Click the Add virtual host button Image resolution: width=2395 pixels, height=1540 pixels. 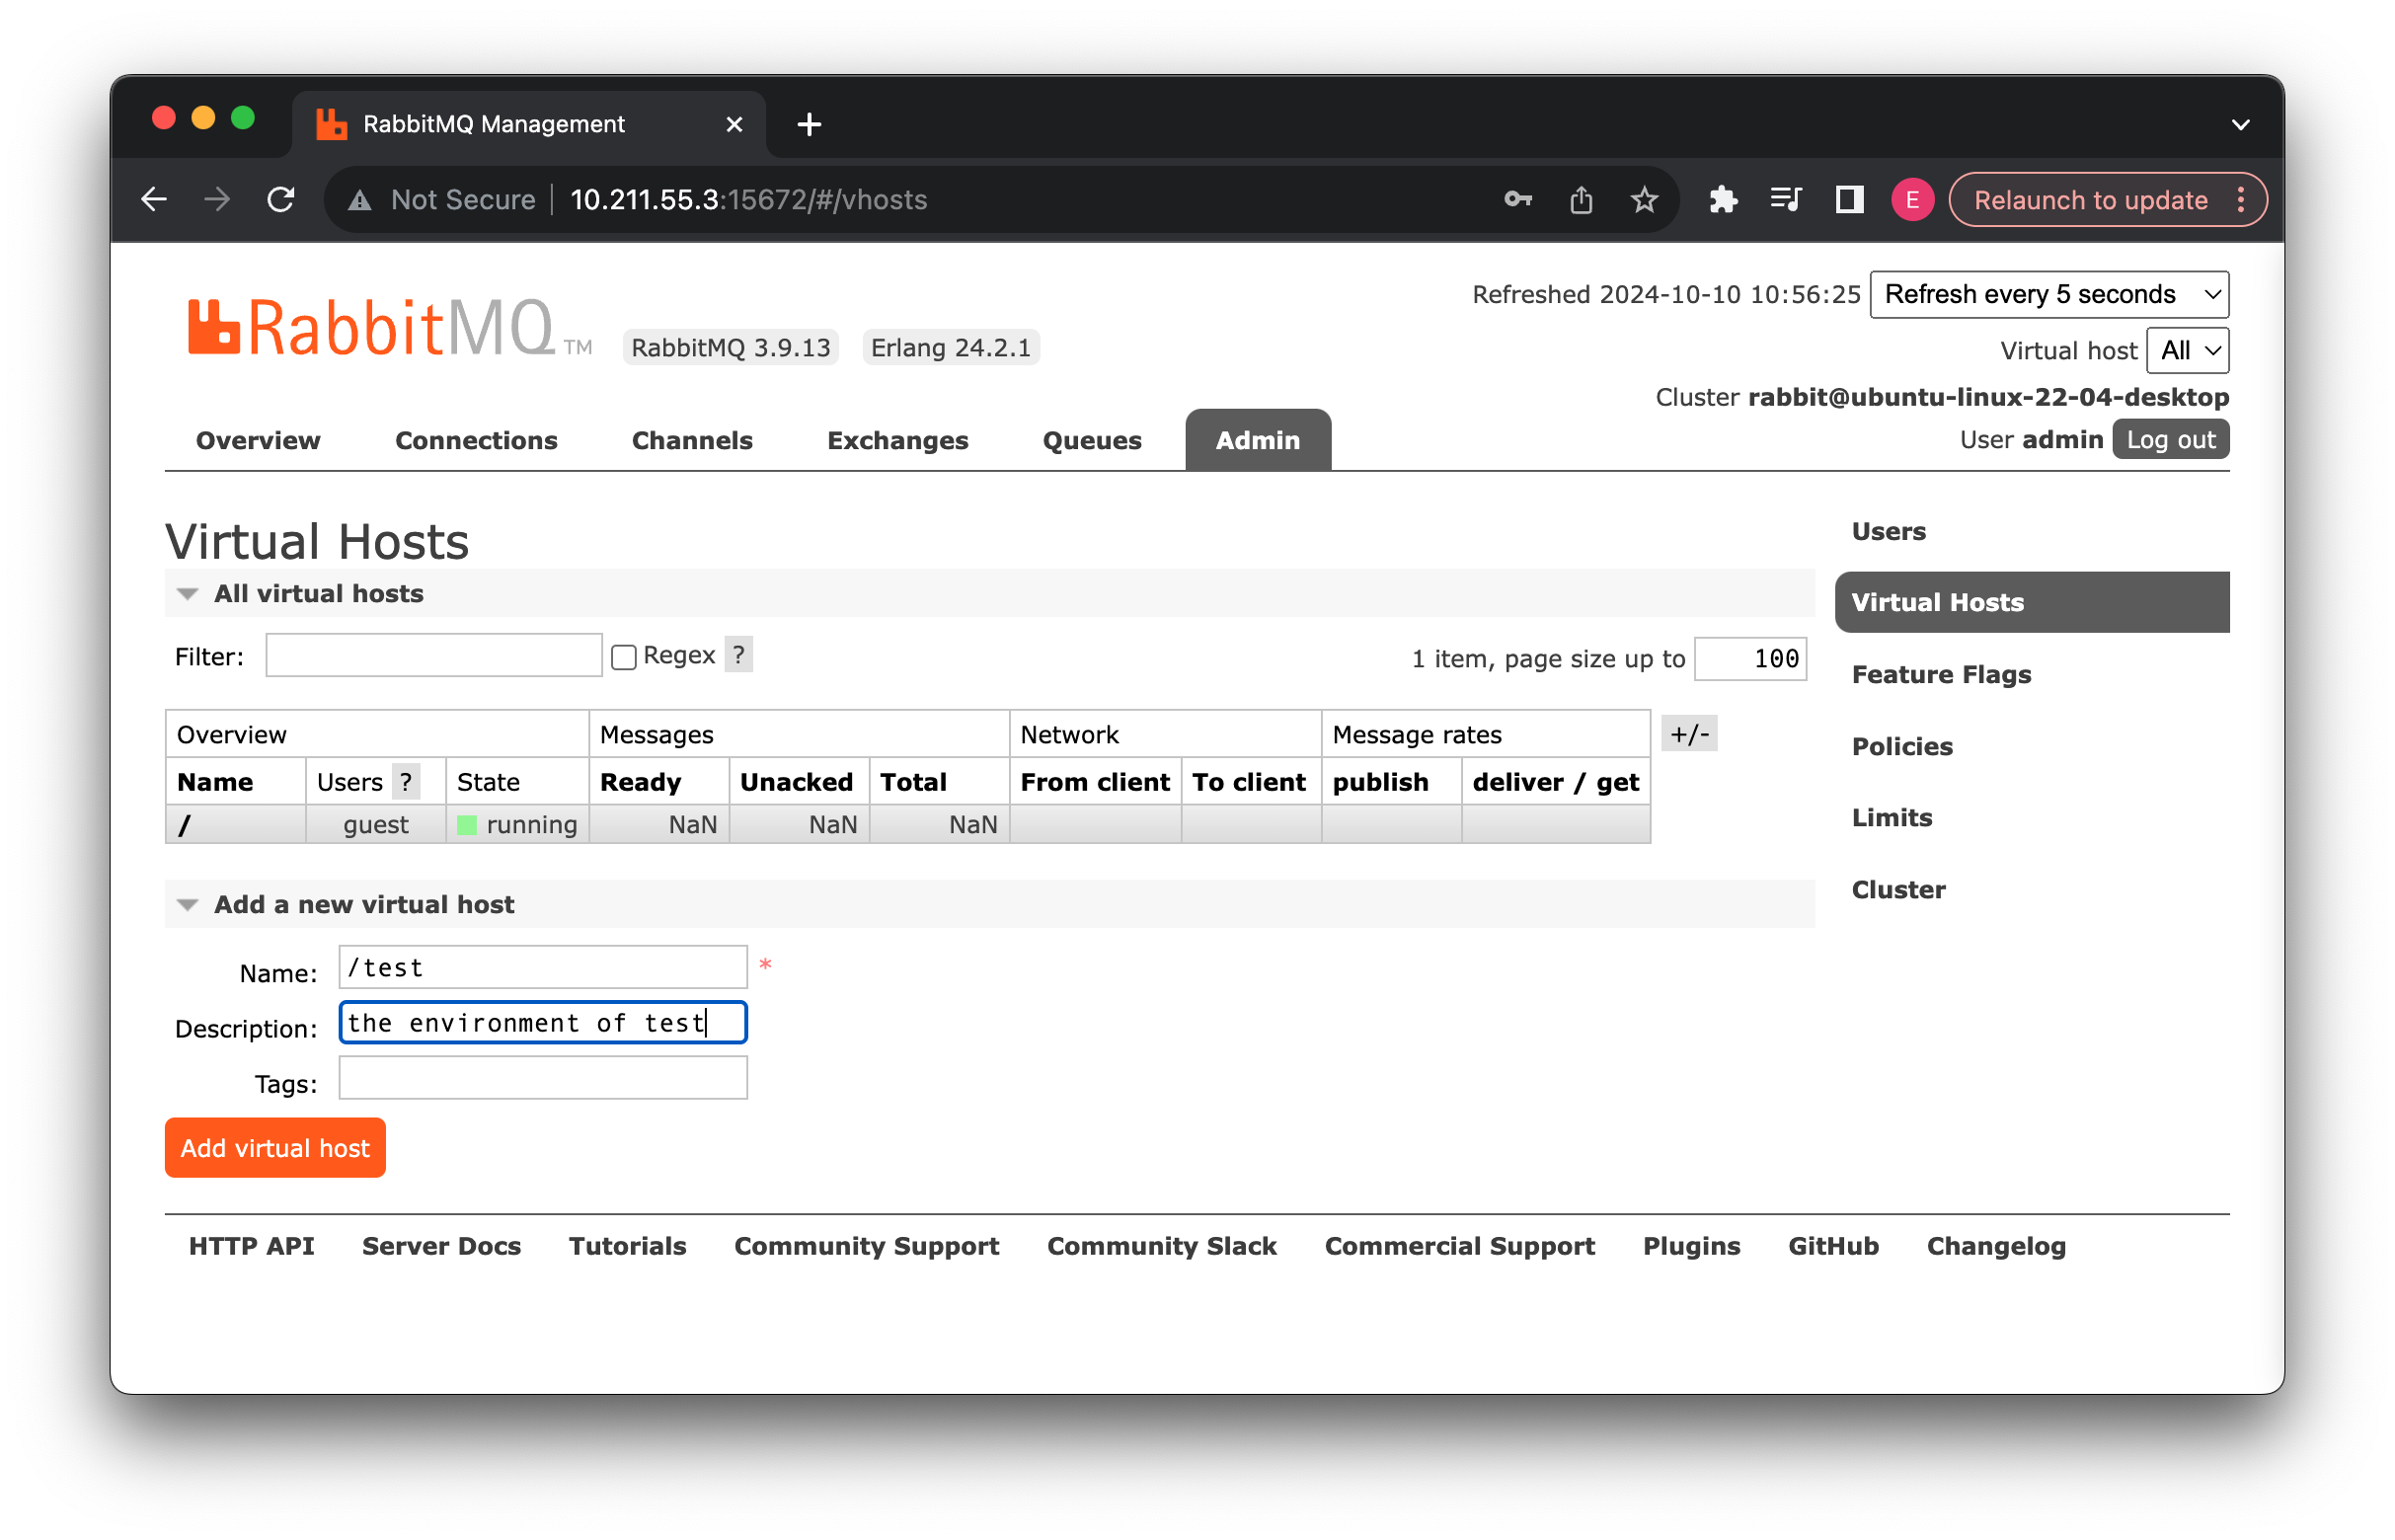275,1147
